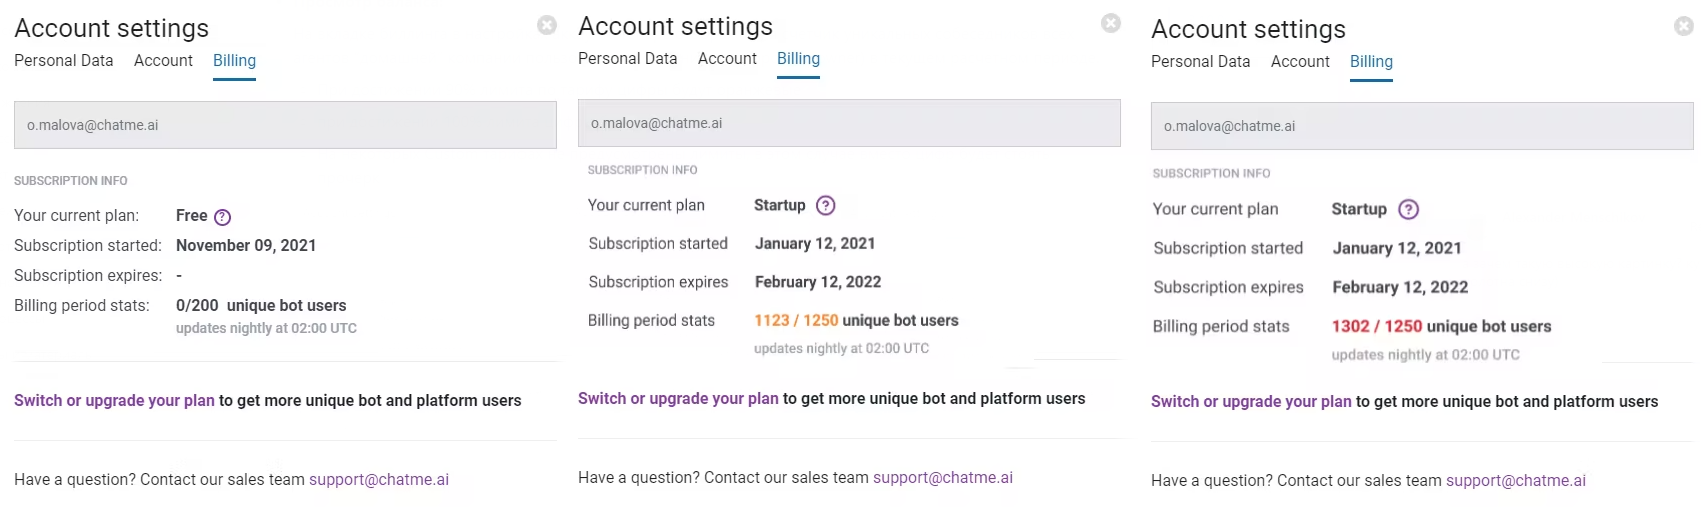The width and height of the screenshot is (1701, 519).
Task: Click upgrade plan link under Free plan
Action: pyautogui.click(x=114, y=400)
